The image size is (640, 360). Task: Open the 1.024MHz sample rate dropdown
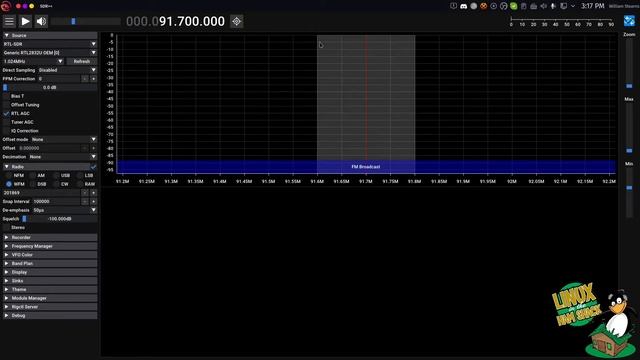[x=33, y=61]
